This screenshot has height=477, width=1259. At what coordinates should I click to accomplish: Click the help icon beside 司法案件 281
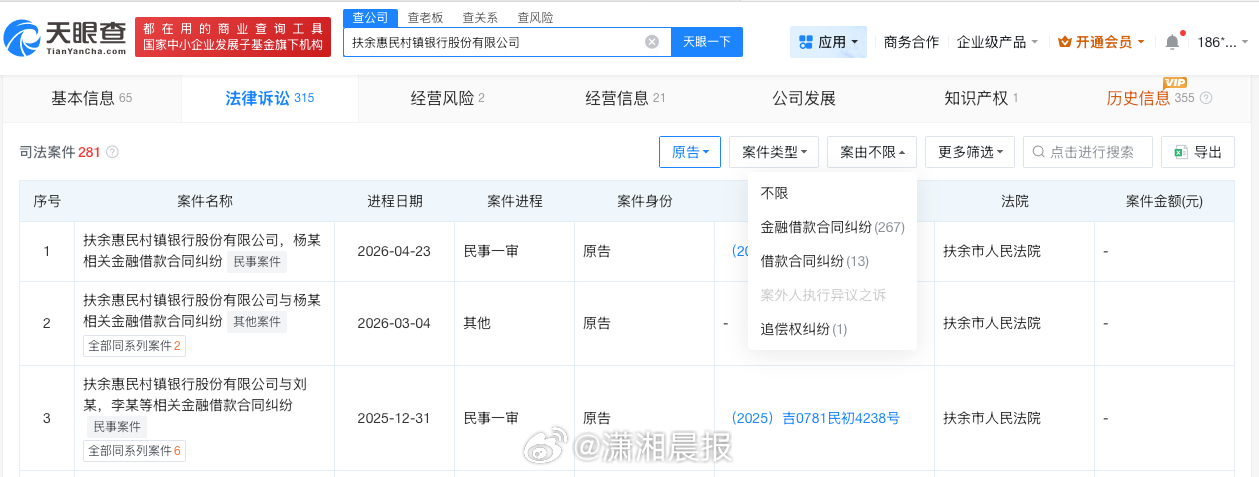[x=112, y=152]
